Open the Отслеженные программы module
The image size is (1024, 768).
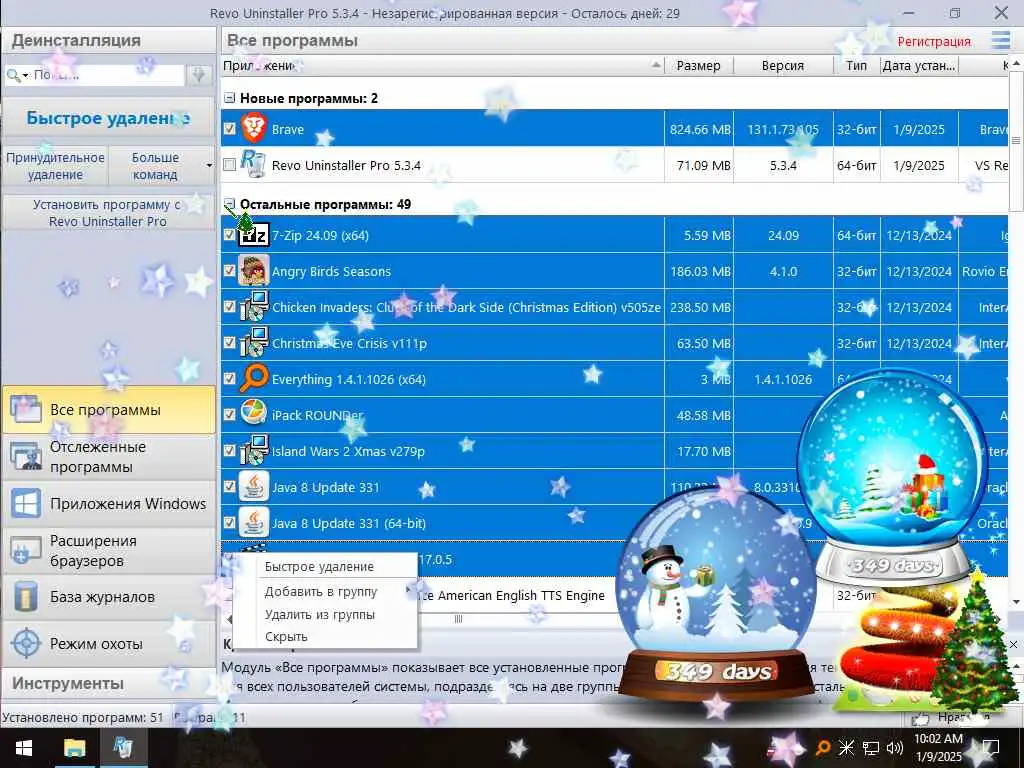point(108,456)
